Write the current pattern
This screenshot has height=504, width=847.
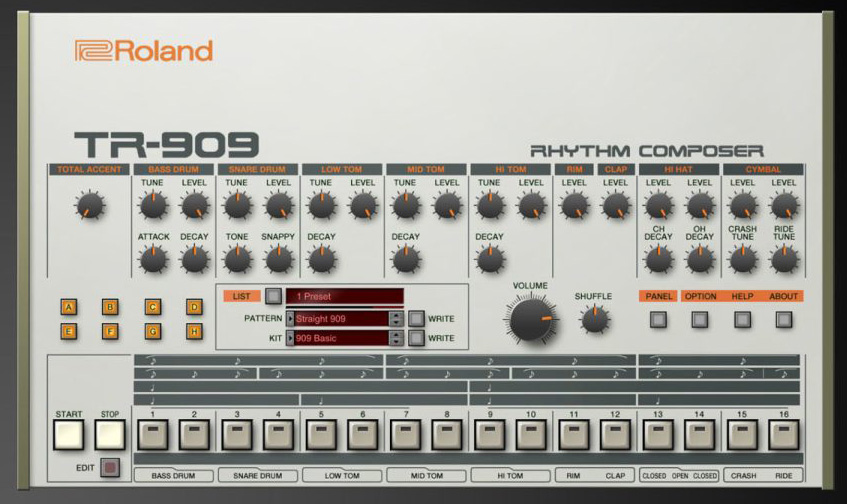click(416, 319)
